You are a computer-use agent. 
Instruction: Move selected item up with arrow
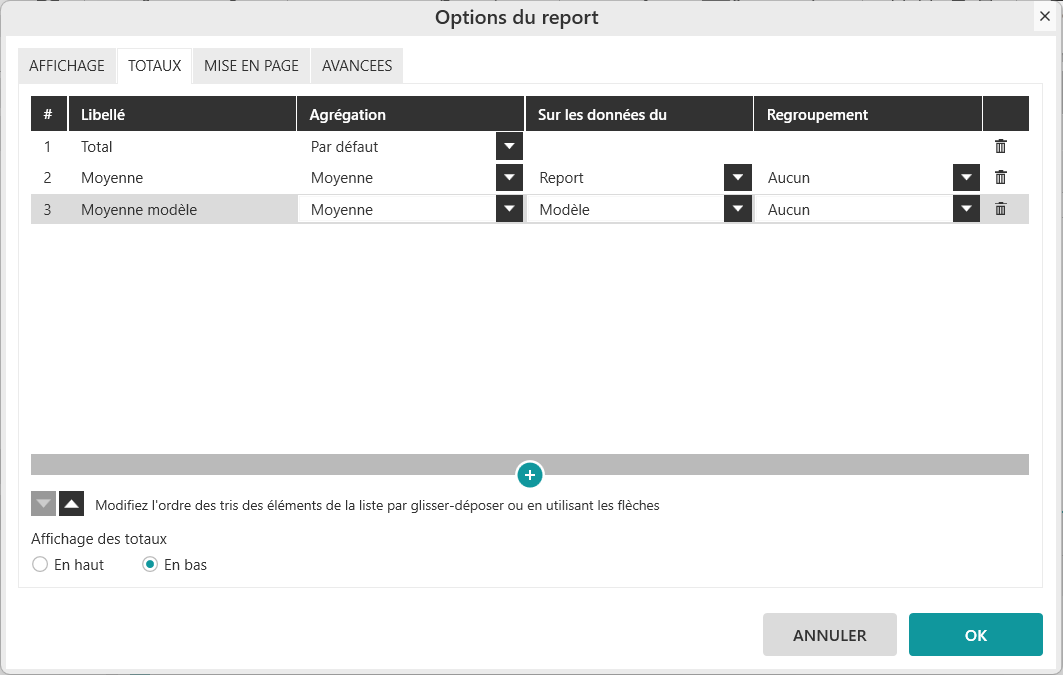tap(71, 504)
